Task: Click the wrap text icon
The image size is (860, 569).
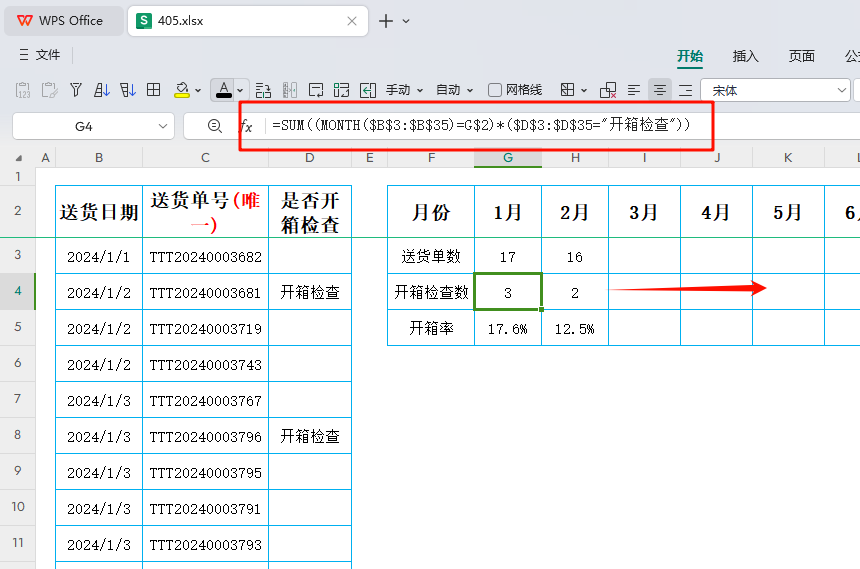Action: coord(316,90)
